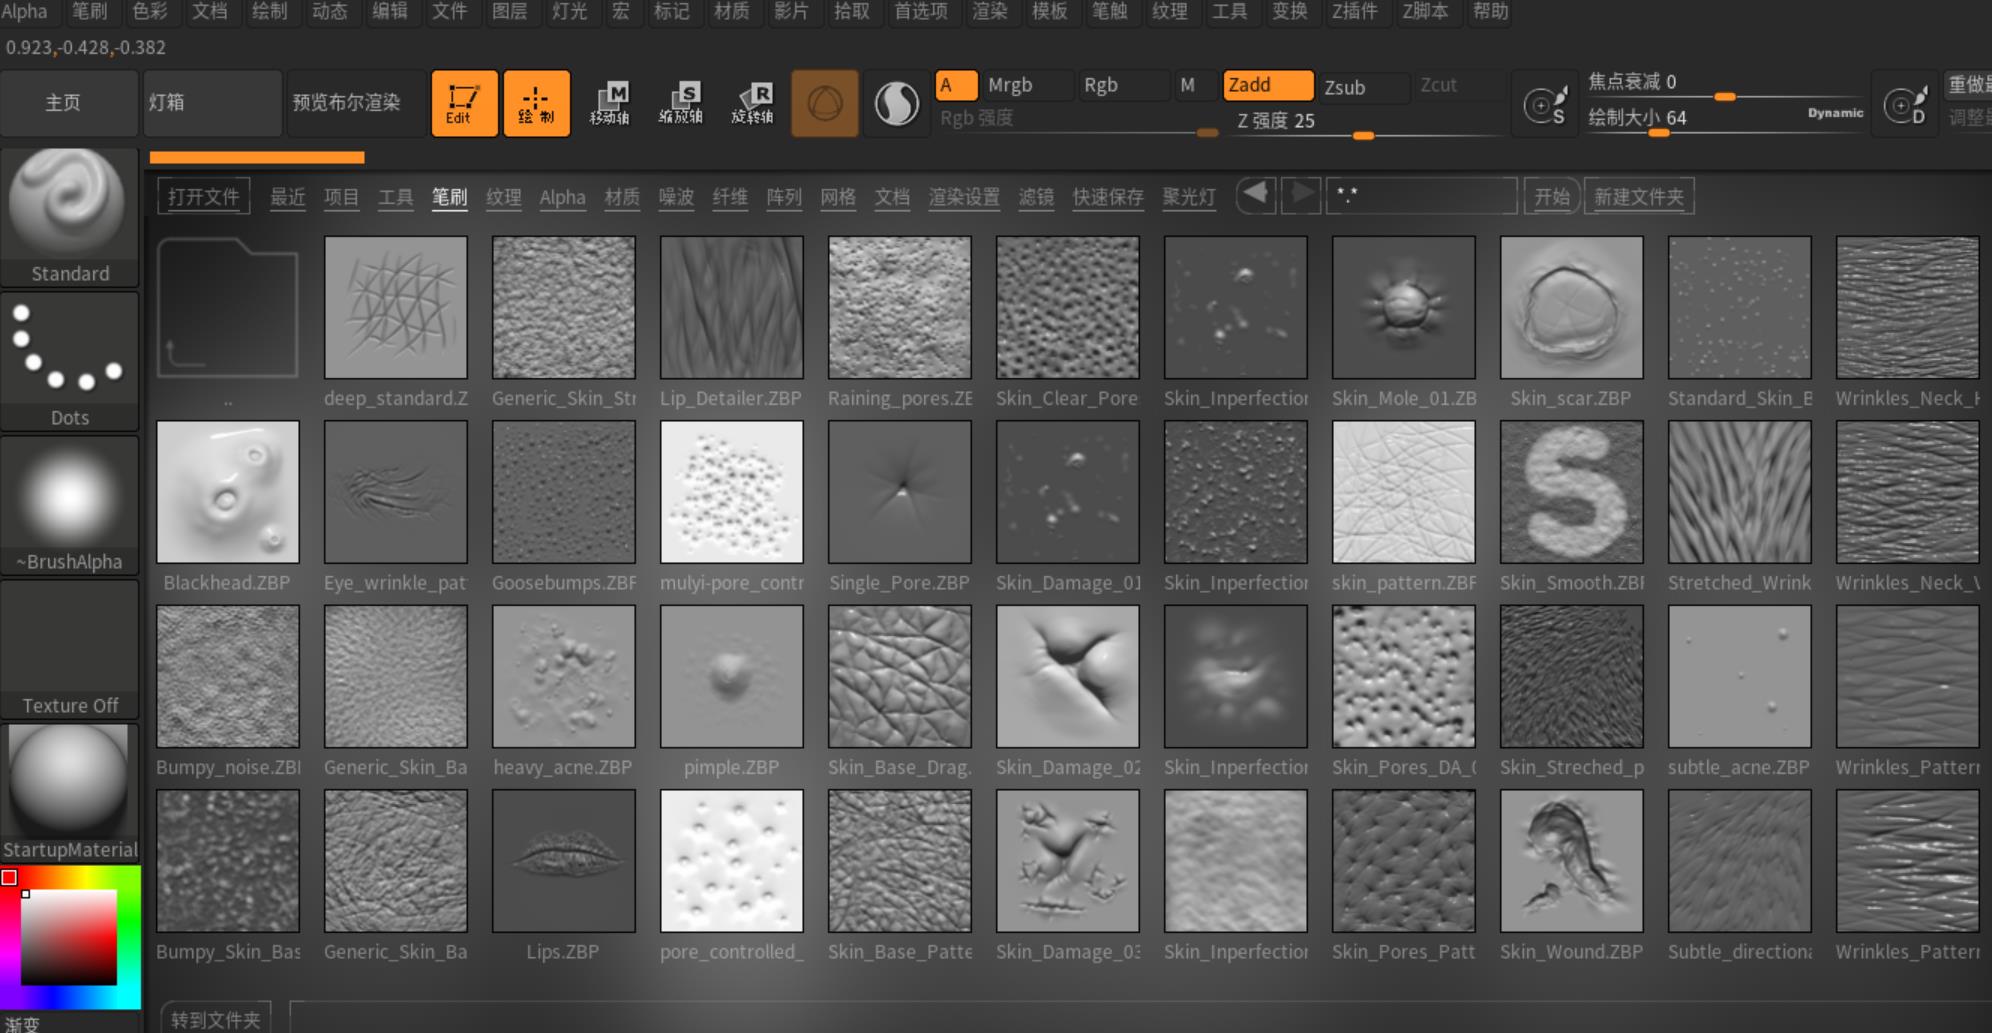This screenshot has width=1992, height=1033.
Task: Open the 渲染 menu
Action: point(990,11)
